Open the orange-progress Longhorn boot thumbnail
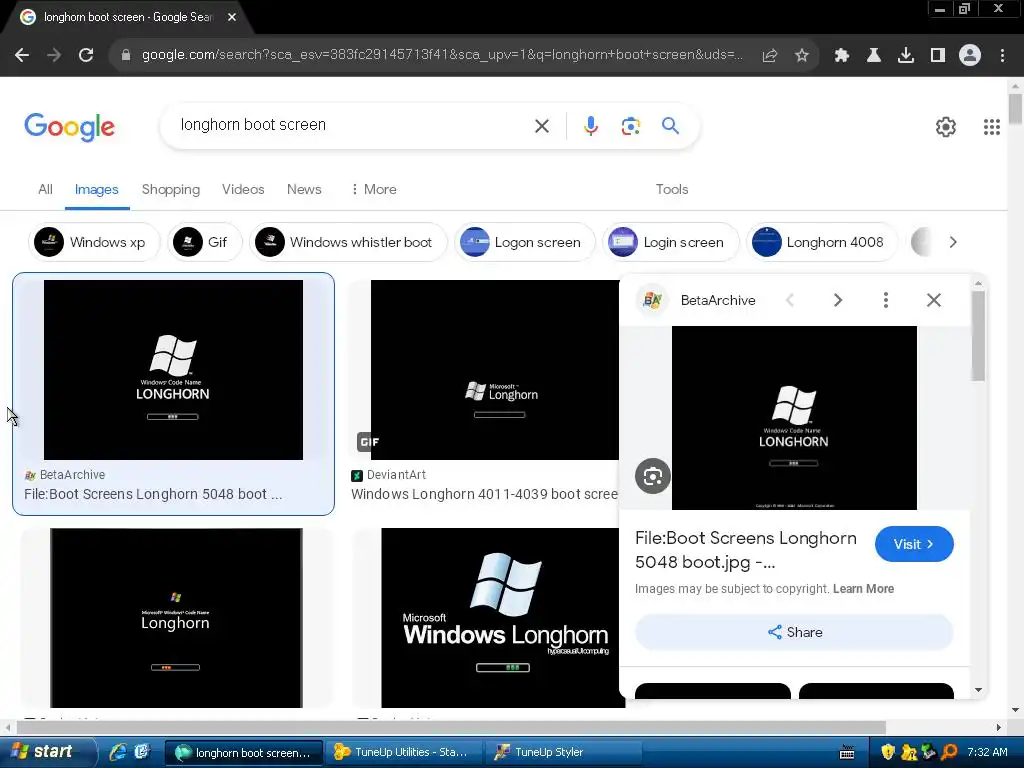Image resolution: width=1024 pixels, height=768 pixels. pyautogui.click(x=176, y=617)
